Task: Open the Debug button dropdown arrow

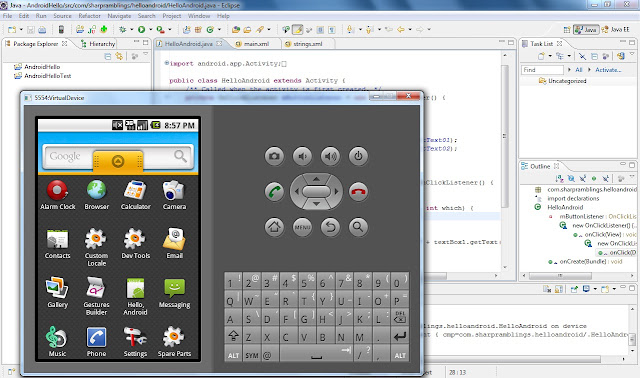Action: 131,29
